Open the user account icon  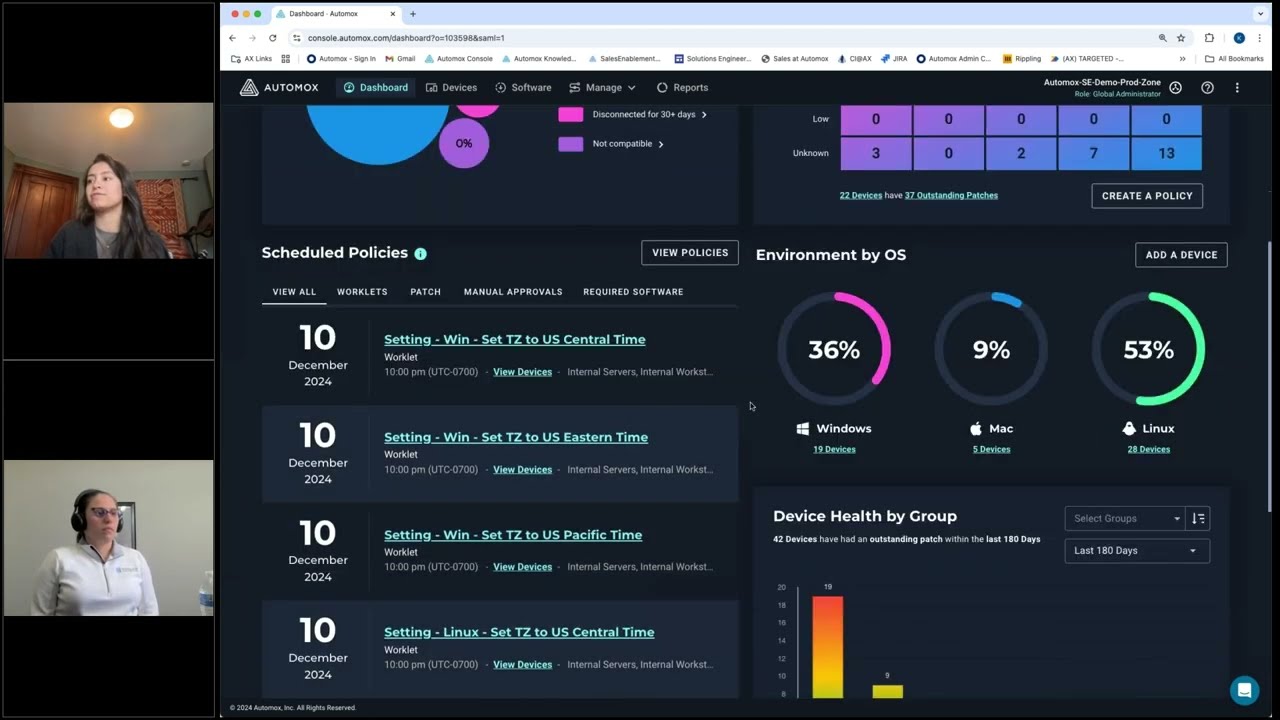coord(1175,88)
